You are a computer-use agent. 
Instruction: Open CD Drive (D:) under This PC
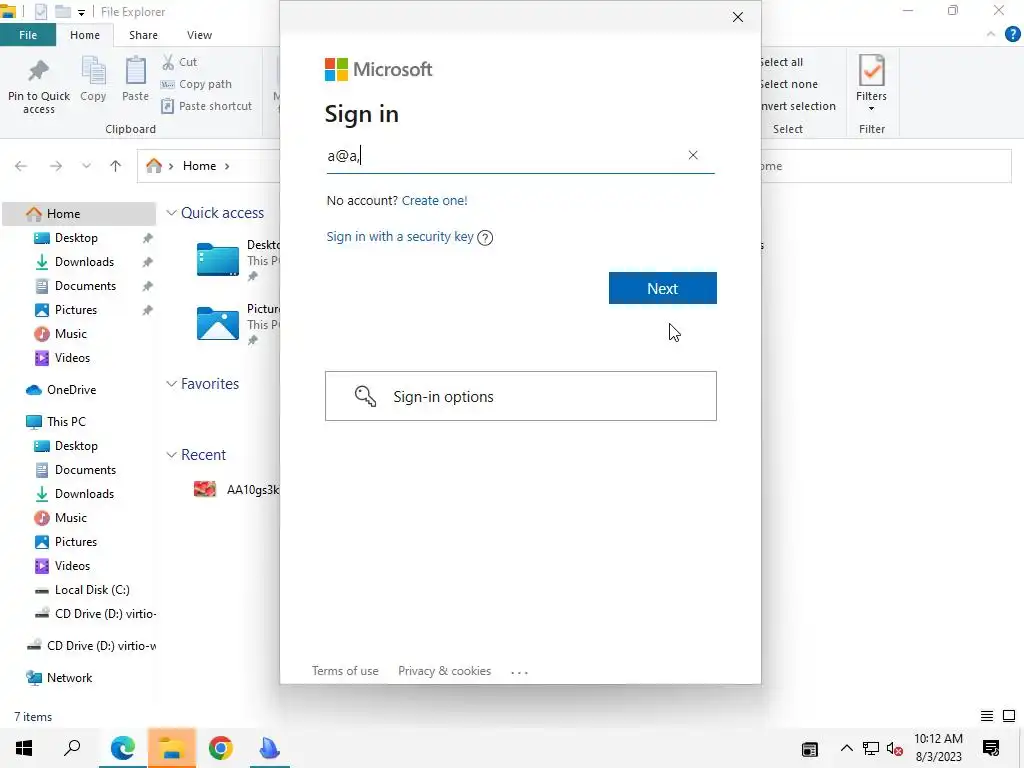(x=104, y=614)
